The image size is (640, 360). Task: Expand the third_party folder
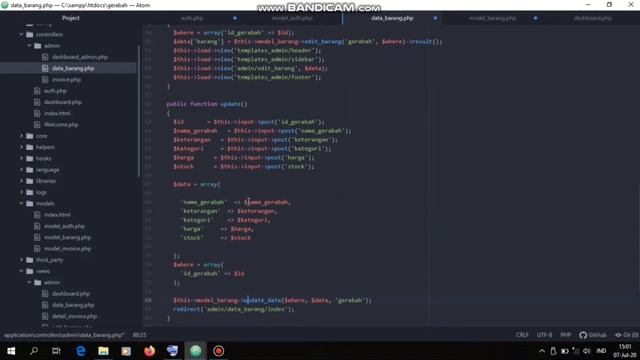[x=21, y=260]
